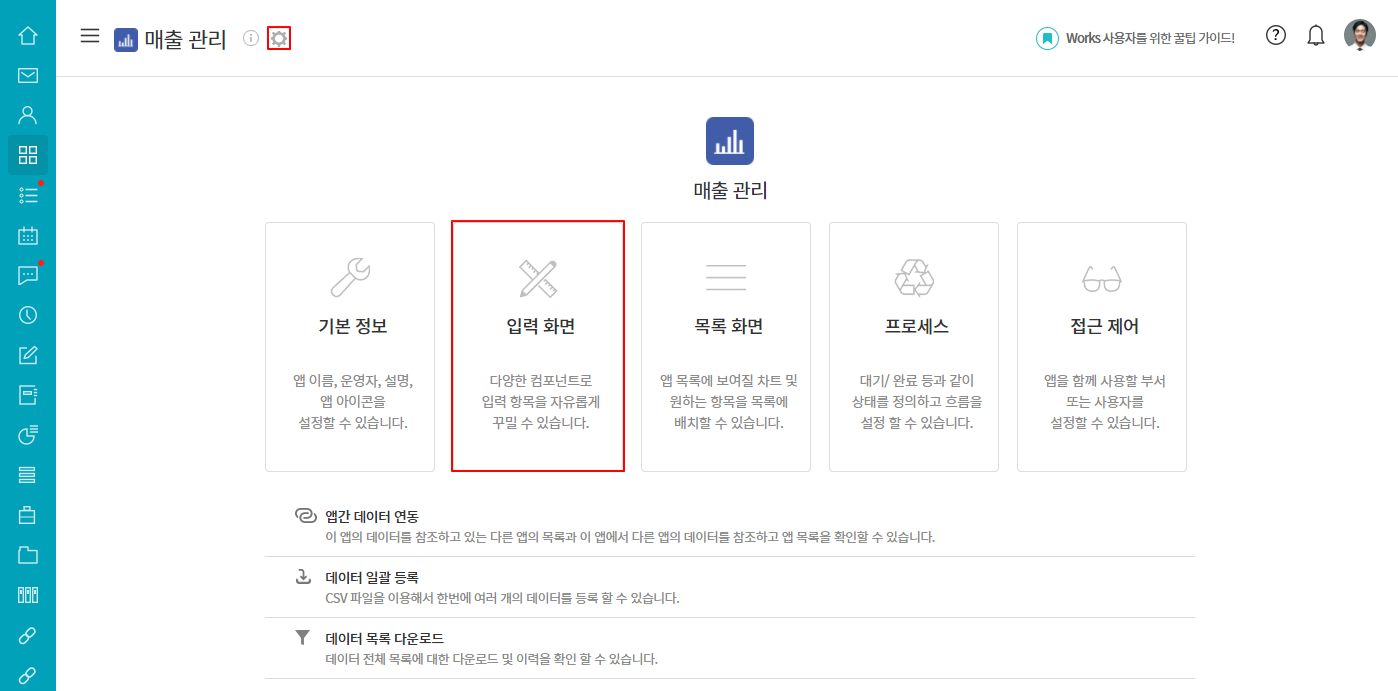Click the info icon beside app title

pyautogui.click(x=251, y=39)
